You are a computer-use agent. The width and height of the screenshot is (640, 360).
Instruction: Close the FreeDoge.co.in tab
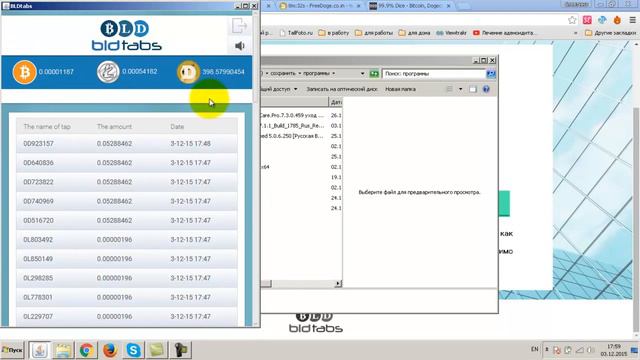coord(359,6)
